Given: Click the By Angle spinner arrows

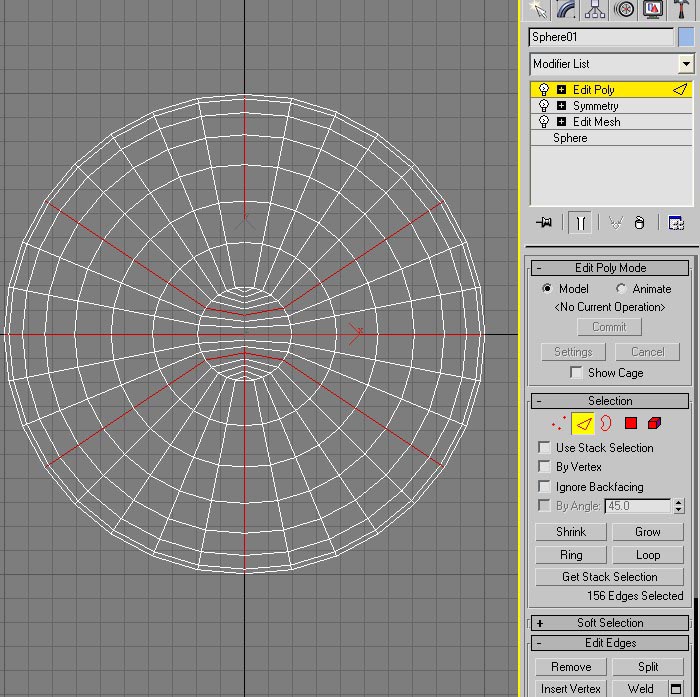Looking at the screenshot, I should point(679,506).
